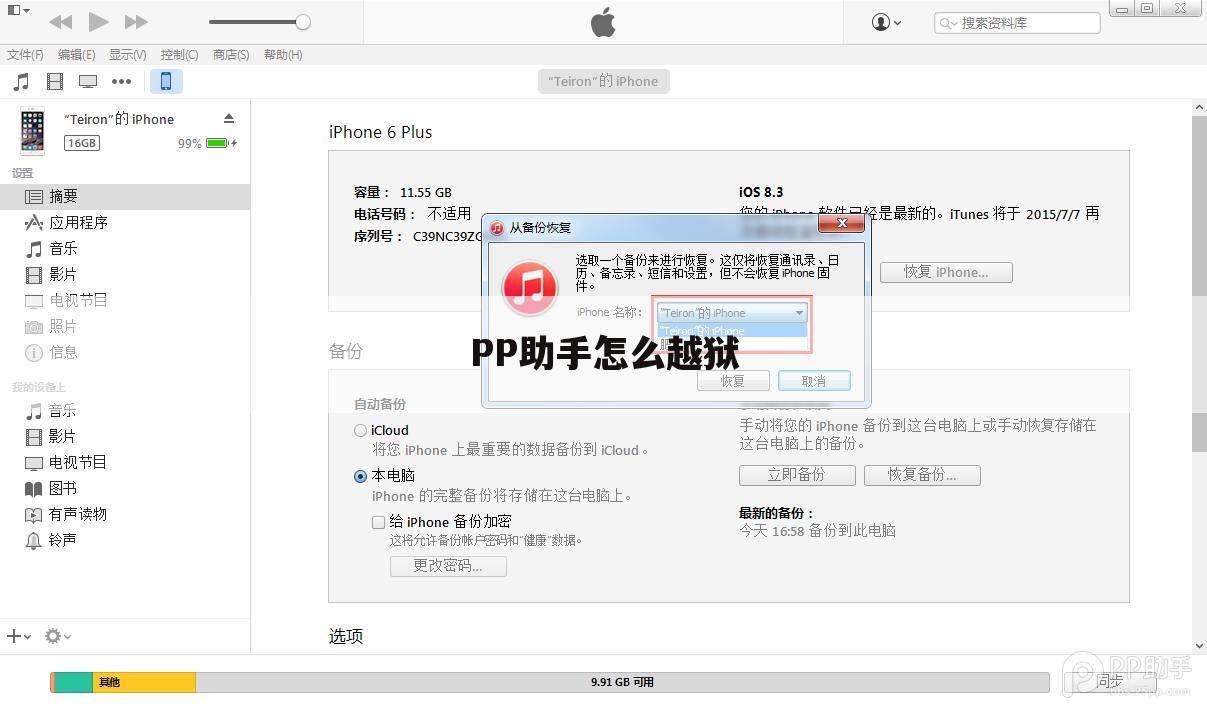
Task: Open the TV Shows monitor icon in the toolbar
Action: [88, 81]
